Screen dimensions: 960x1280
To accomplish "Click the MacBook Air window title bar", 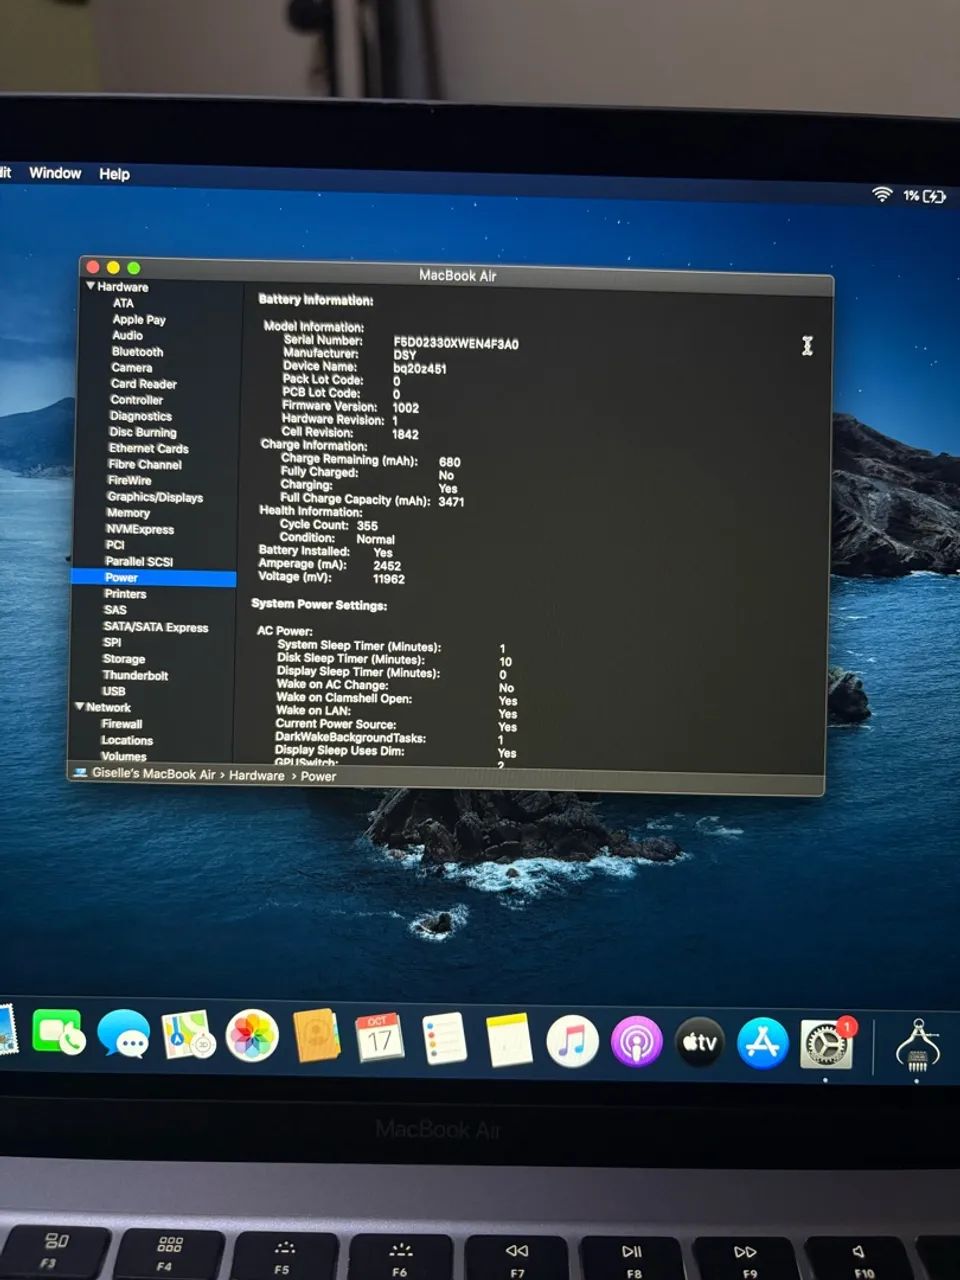I will (x=457, y=275).
